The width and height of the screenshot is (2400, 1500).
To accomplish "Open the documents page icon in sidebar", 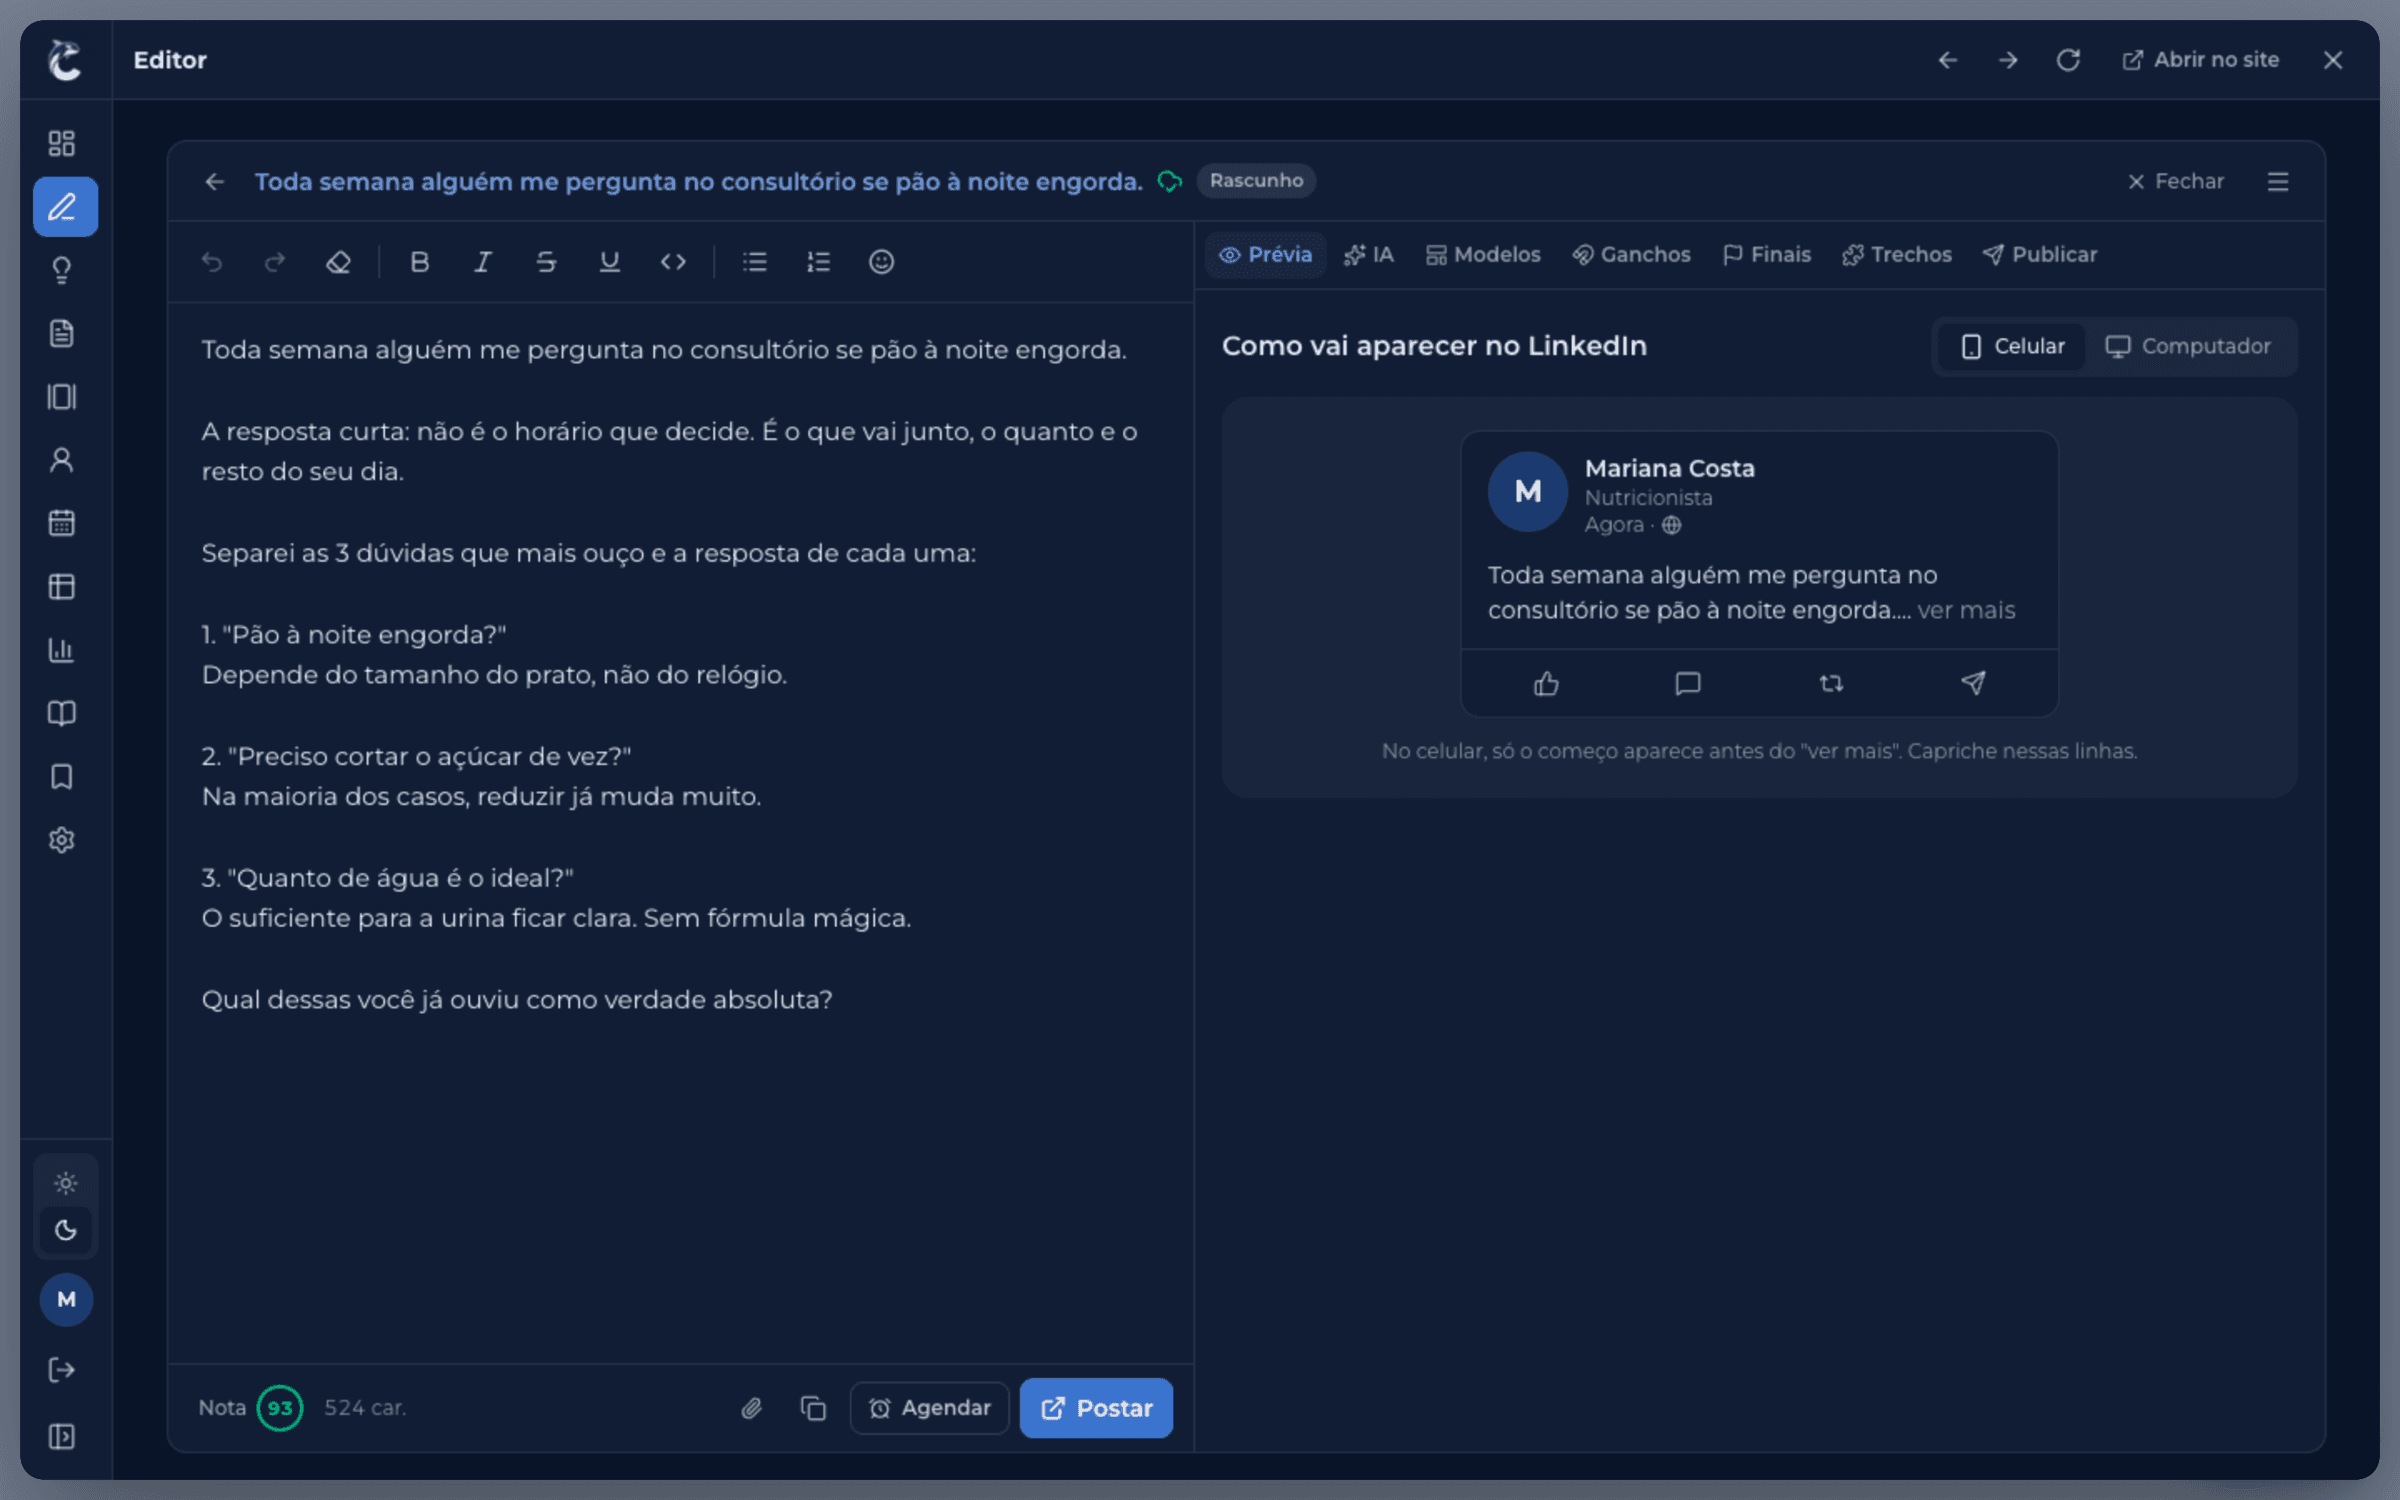I will click(62, 333).
